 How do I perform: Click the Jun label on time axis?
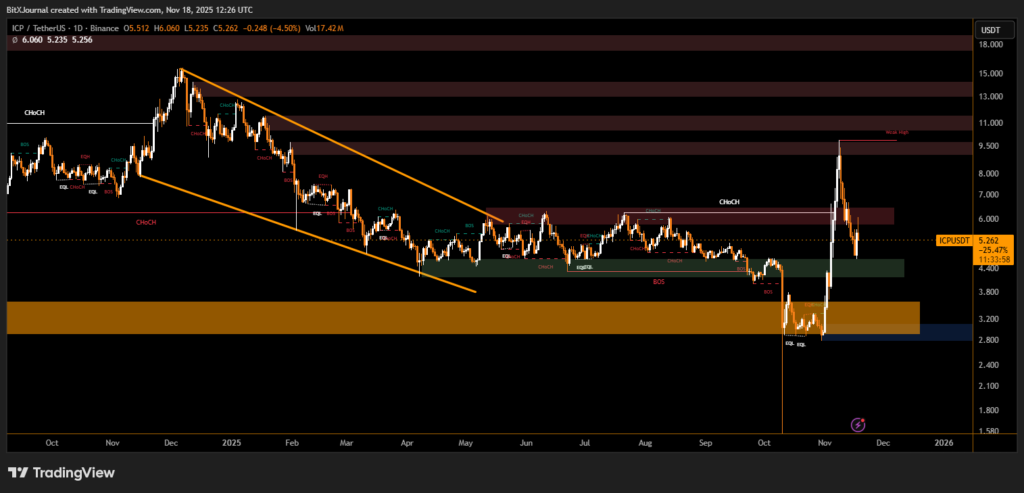click(527, 441)
